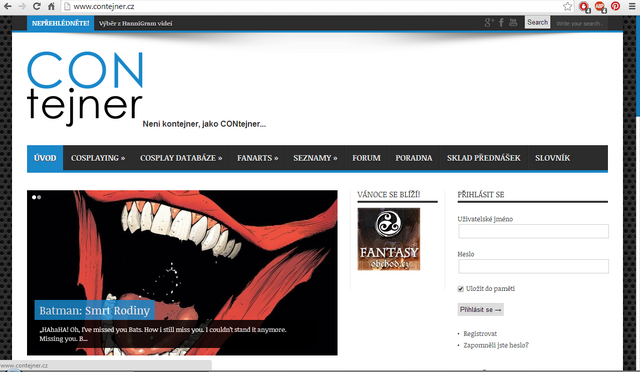Open the Adblock Plus extension icon
The image size is (640, 372).
(x=600, y=6)
